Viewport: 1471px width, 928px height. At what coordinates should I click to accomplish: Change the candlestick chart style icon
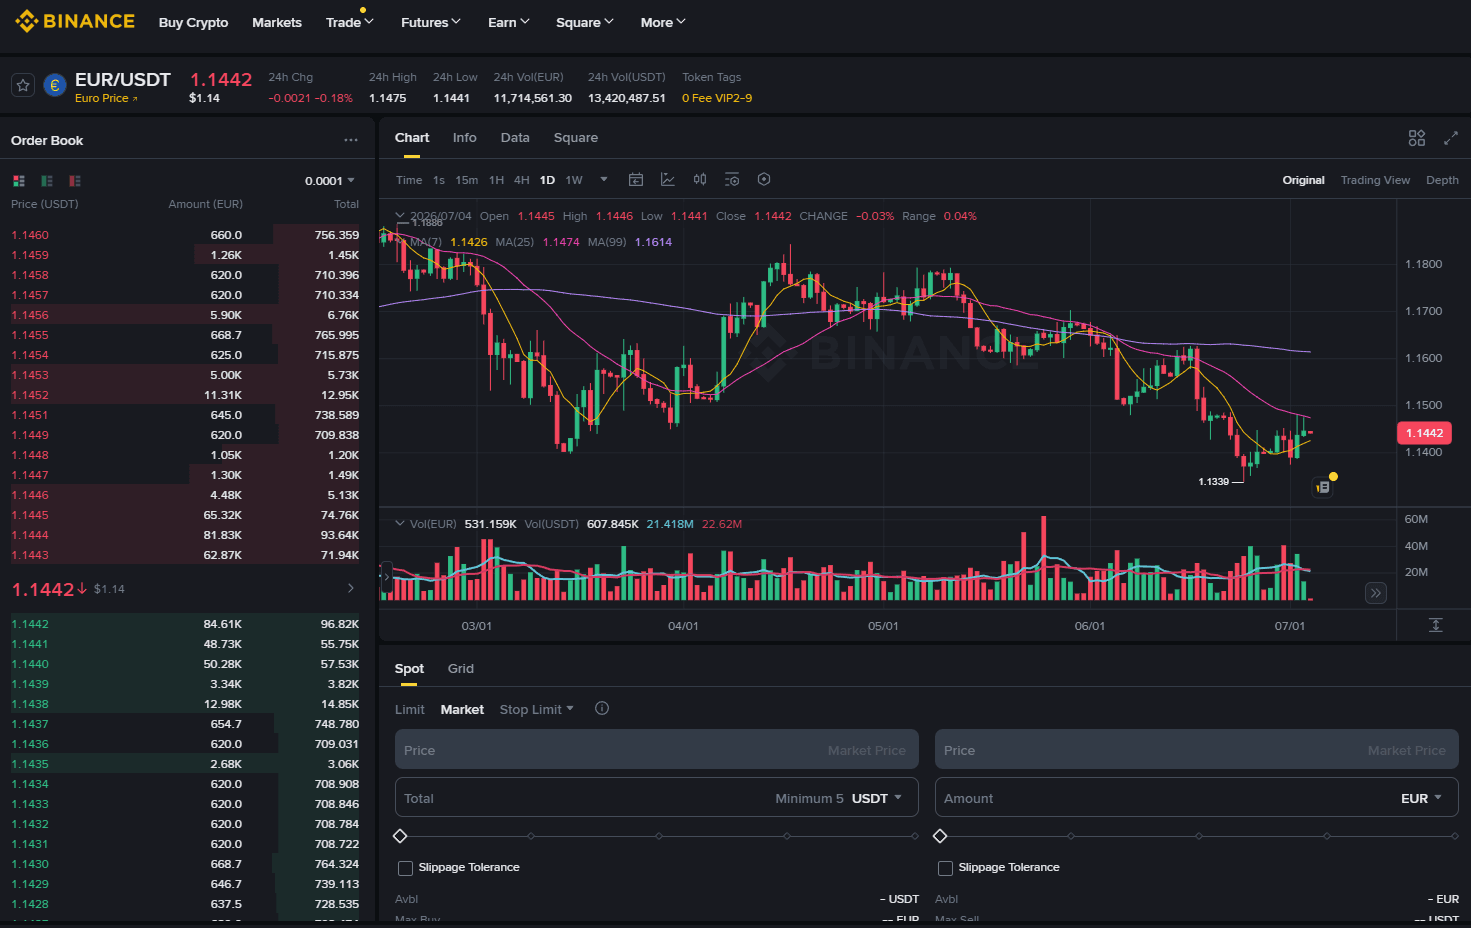[x=700, y=180]
